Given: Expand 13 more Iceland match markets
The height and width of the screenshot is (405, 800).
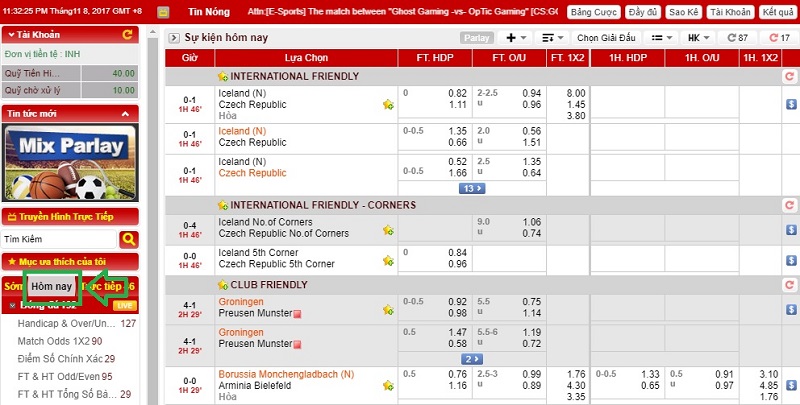Looking at the screenshot, I should (x=472, y=188).
